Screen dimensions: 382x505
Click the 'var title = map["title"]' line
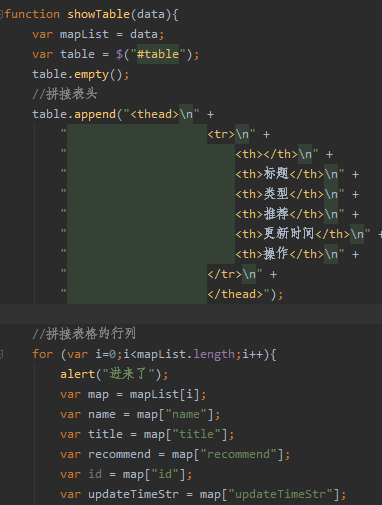coord(147,434)
